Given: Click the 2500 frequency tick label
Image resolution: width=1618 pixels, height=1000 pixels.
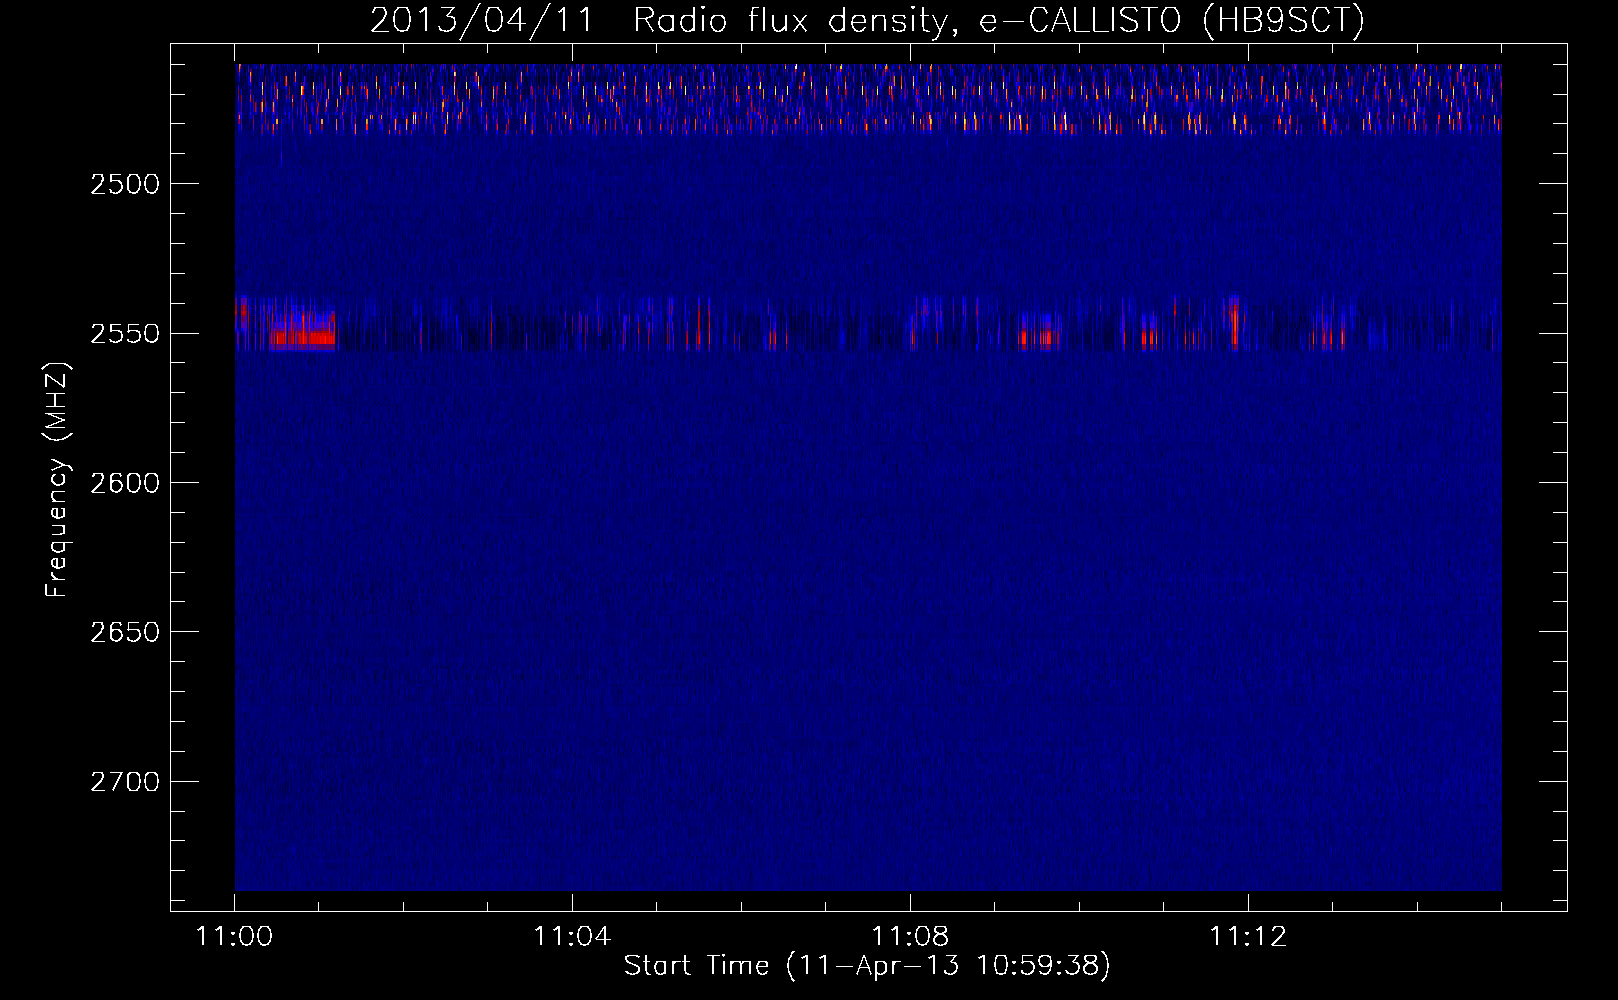Looking at the screenshot, I should 125,184.
